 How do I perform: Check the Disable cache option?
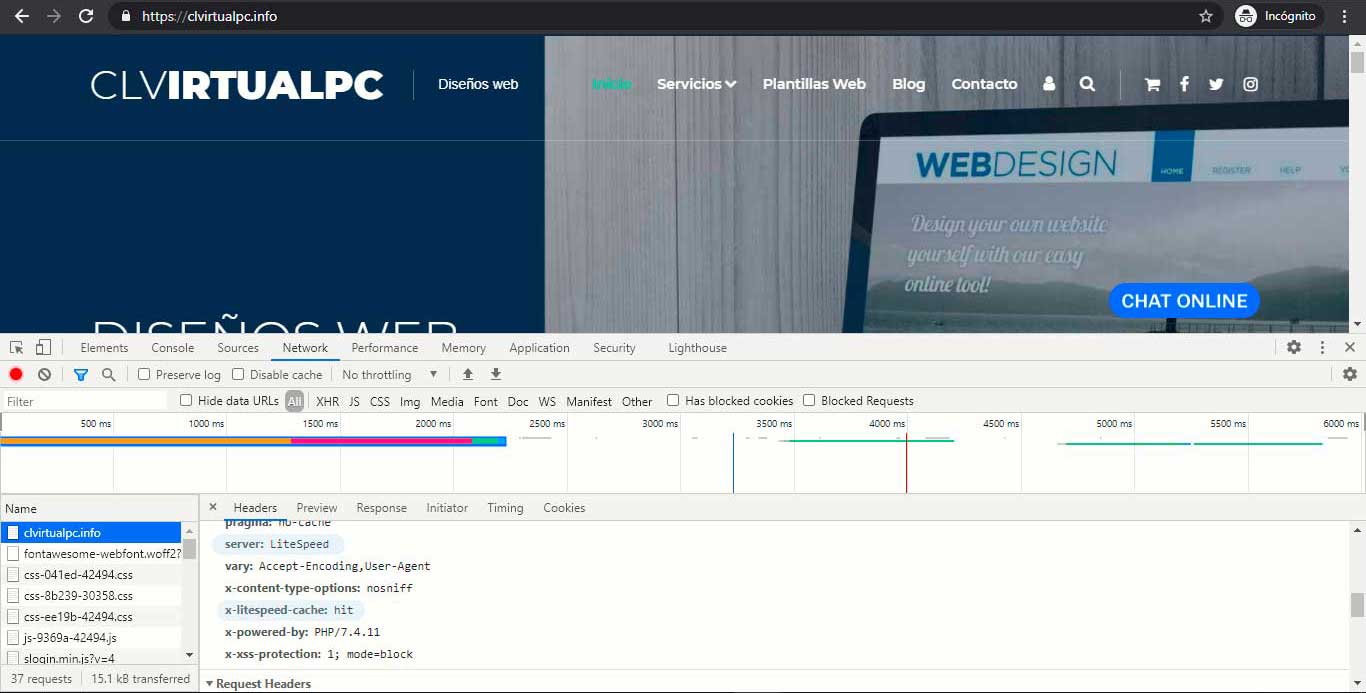click(238, 374)
